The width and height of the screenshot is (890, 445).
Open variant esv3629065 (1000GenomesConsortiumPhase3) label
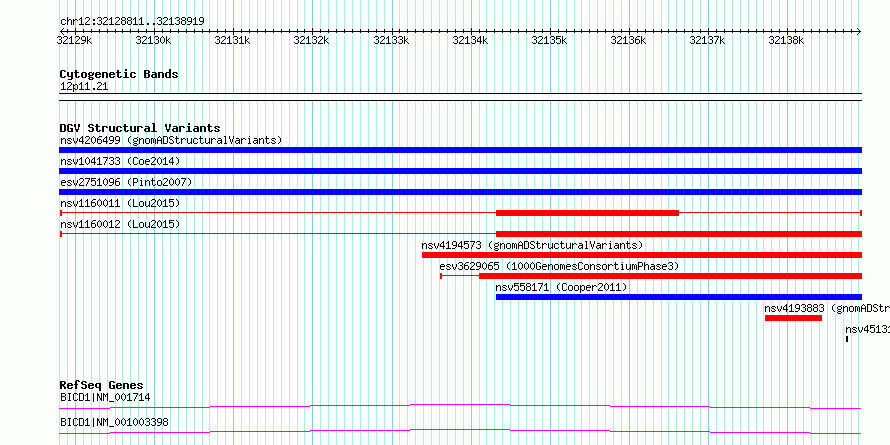pos(559,266)
